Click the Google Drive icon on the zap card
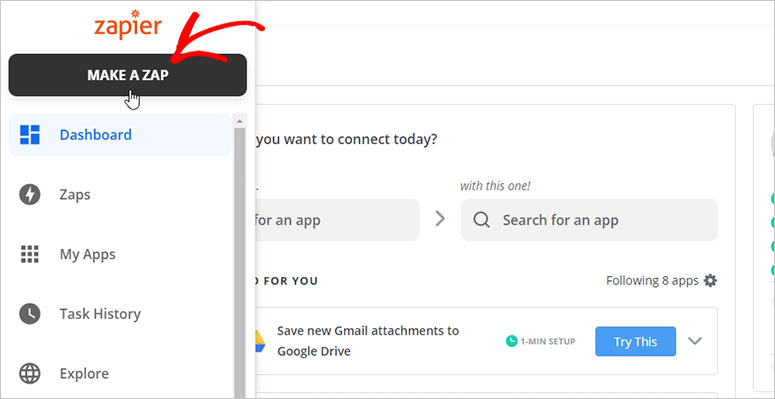The image size is (775, 399). (260, 341)
